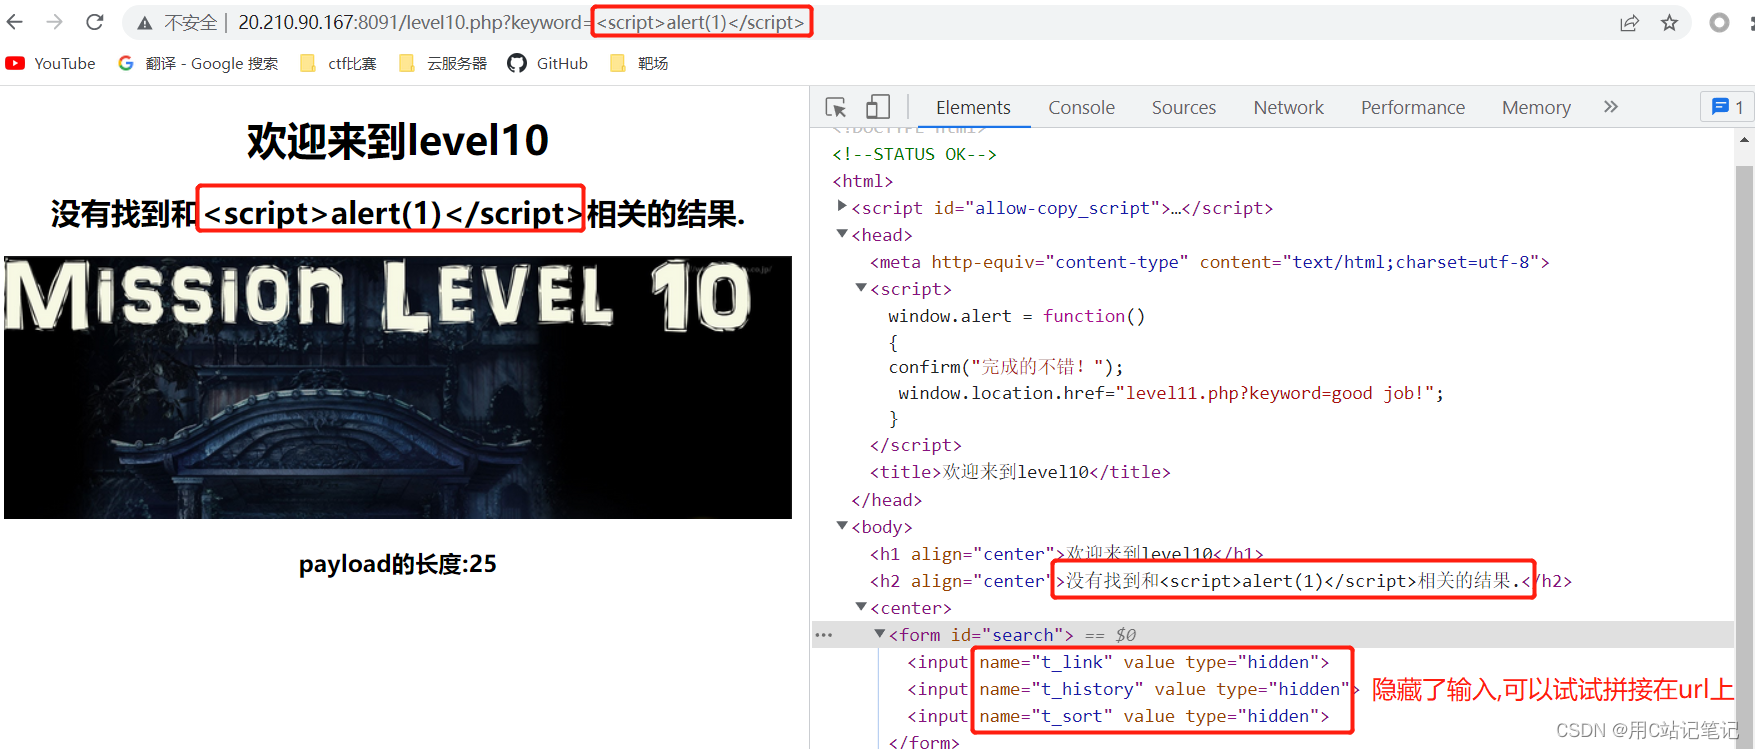1755x749 pixels.
Task: Collapse the script node inside head
Action: 860,287
